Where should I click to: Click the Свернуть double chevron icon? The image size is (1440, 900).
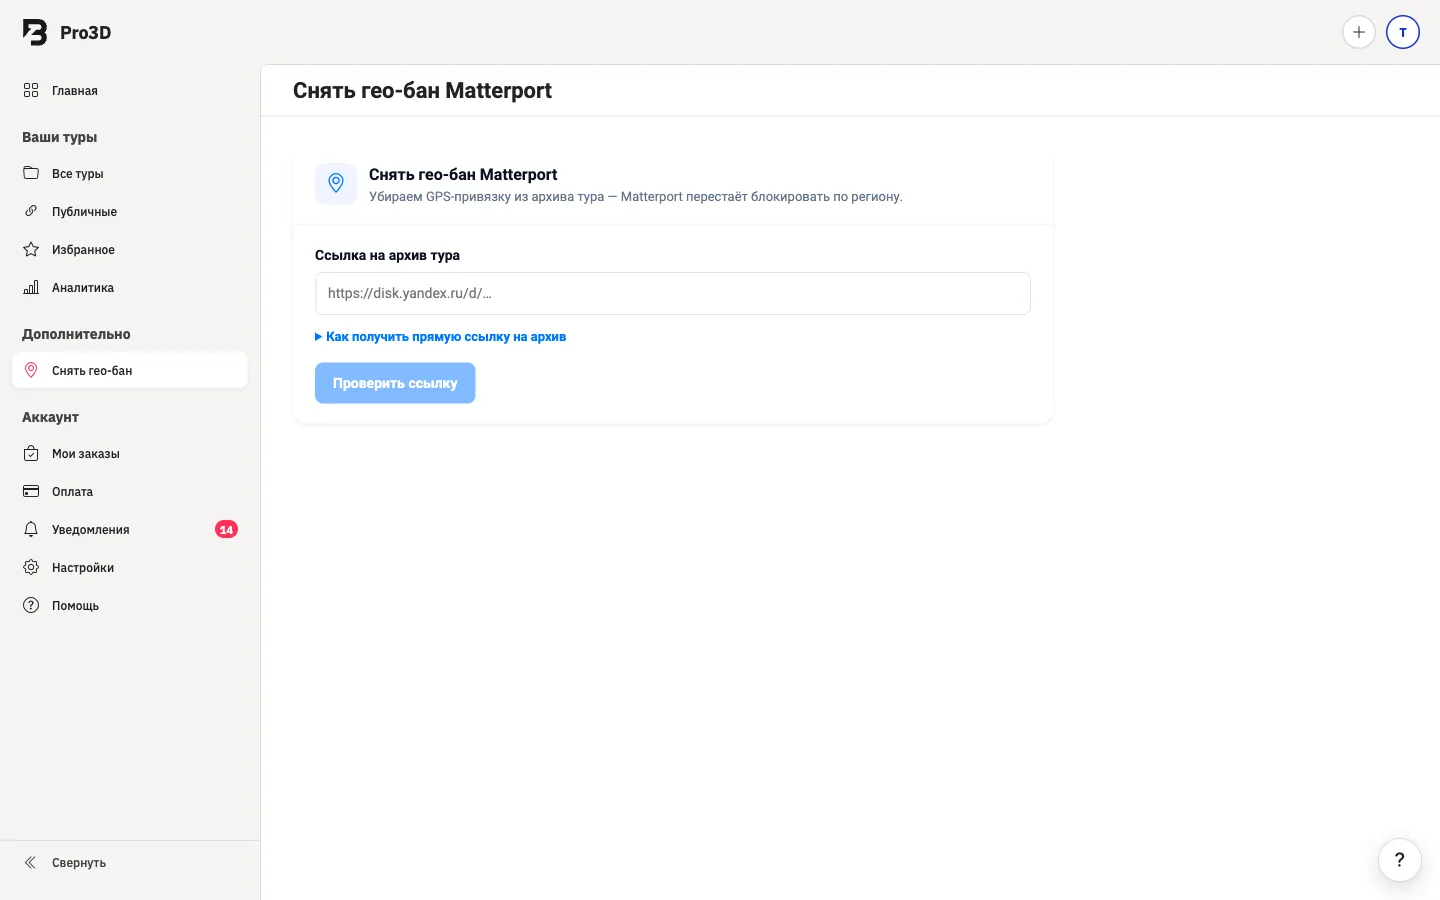point(31,862)
